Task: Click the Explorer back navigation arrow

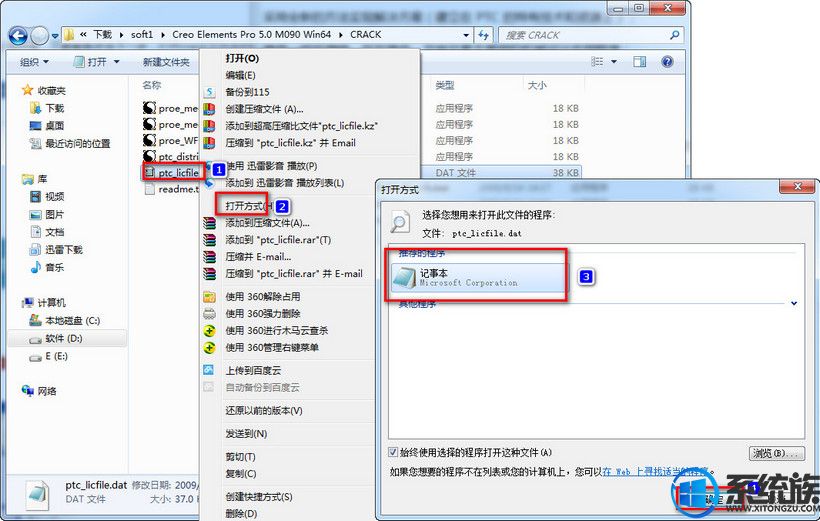Action: point(18,36)
